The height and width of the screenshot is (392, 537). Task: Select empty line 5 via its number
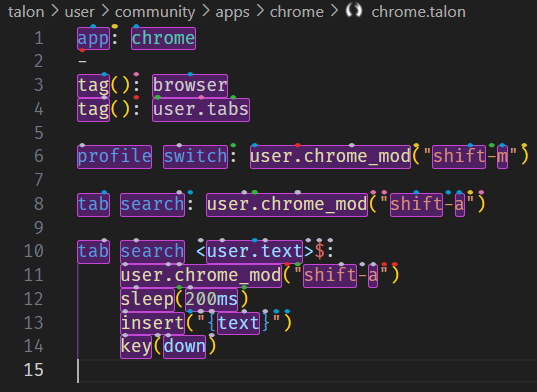(39, 133)
